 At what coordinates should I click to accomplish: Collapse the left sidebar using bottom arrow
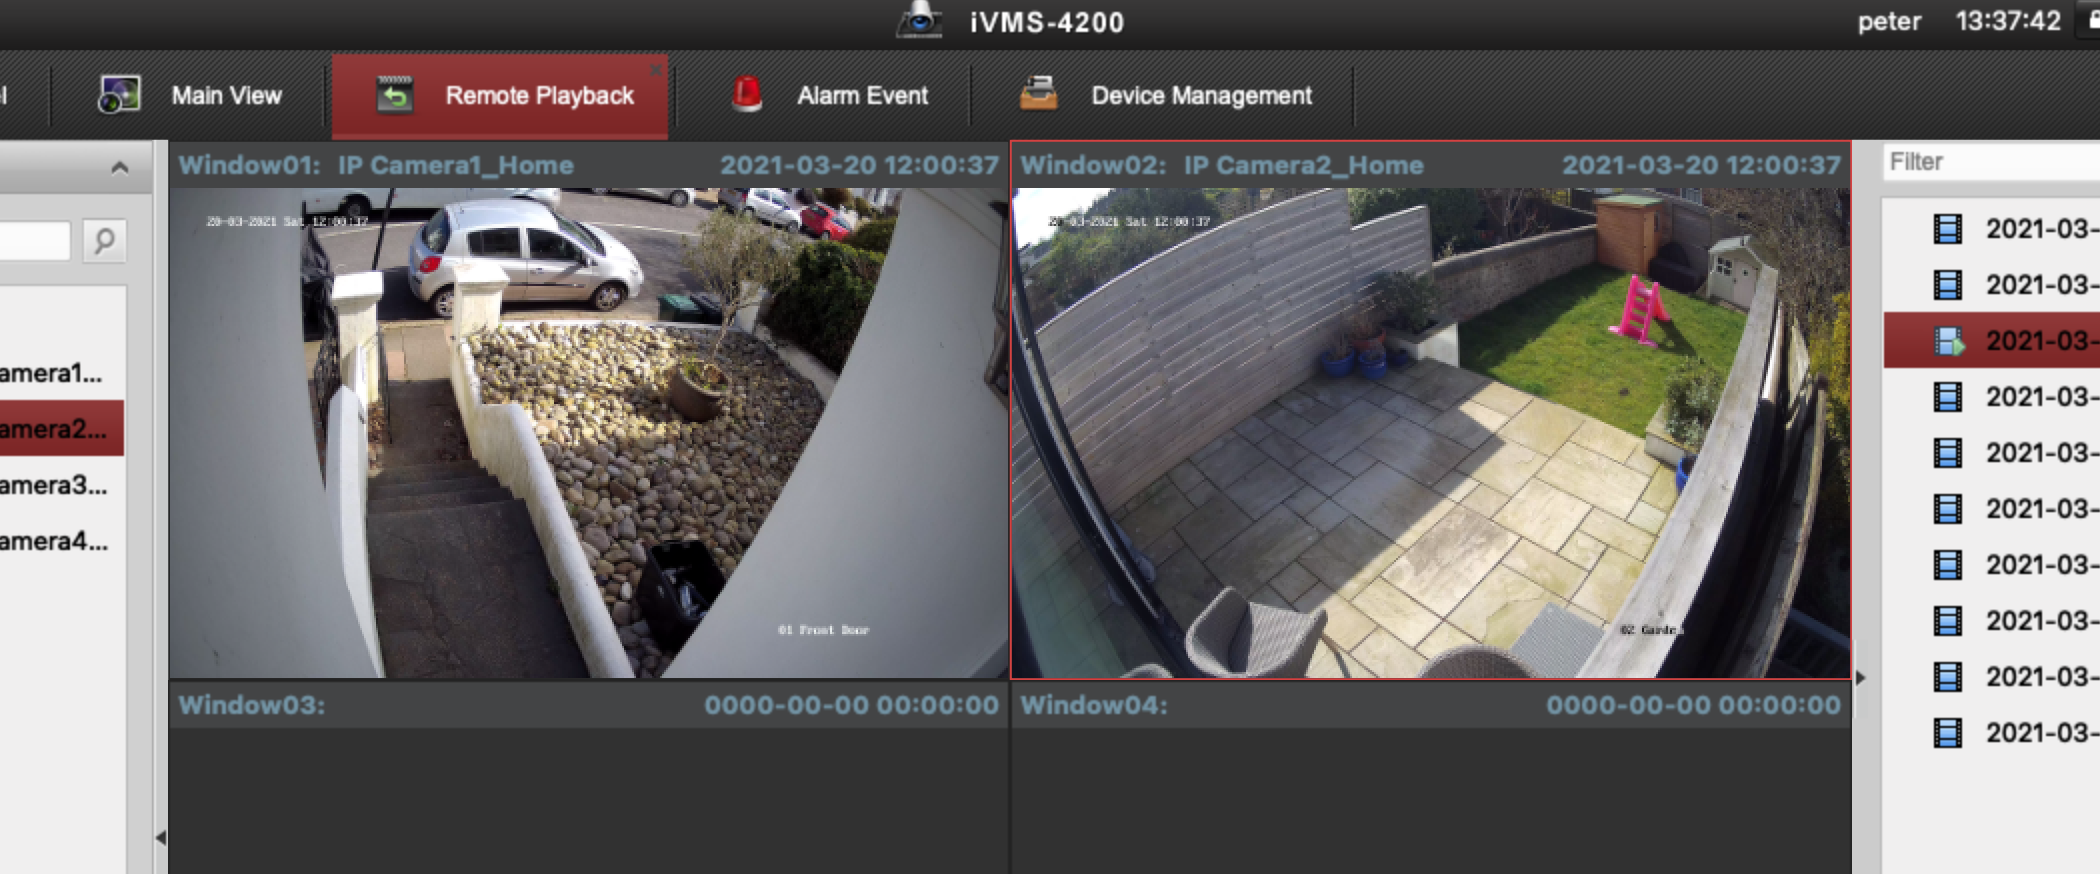[161, 838]
